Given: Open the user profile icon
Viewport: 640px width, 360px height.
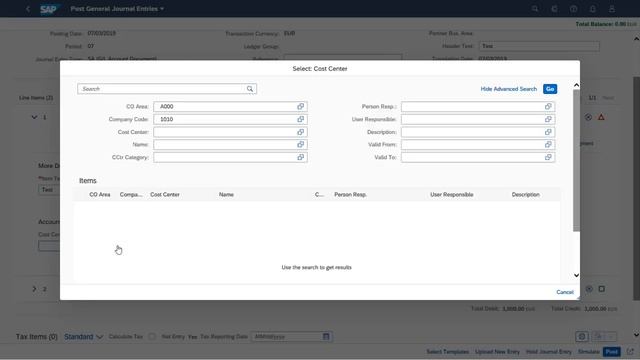Looking at the screenshot, I should (x=612, y=9).
